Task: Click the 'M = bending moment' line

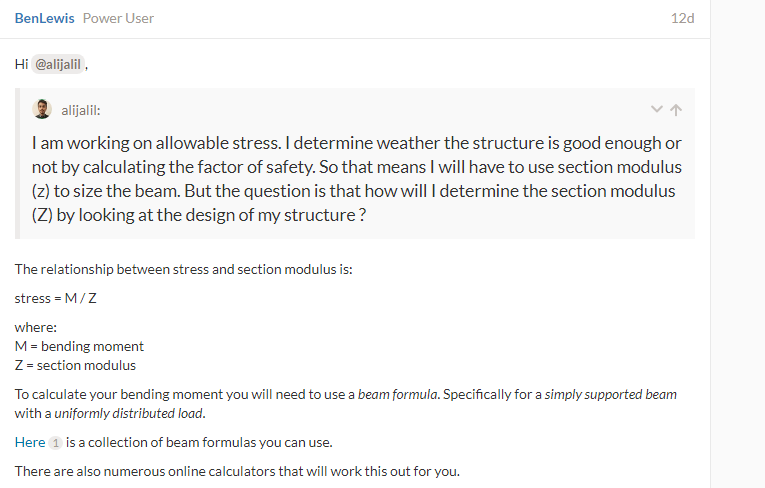Action: (79, 346)
